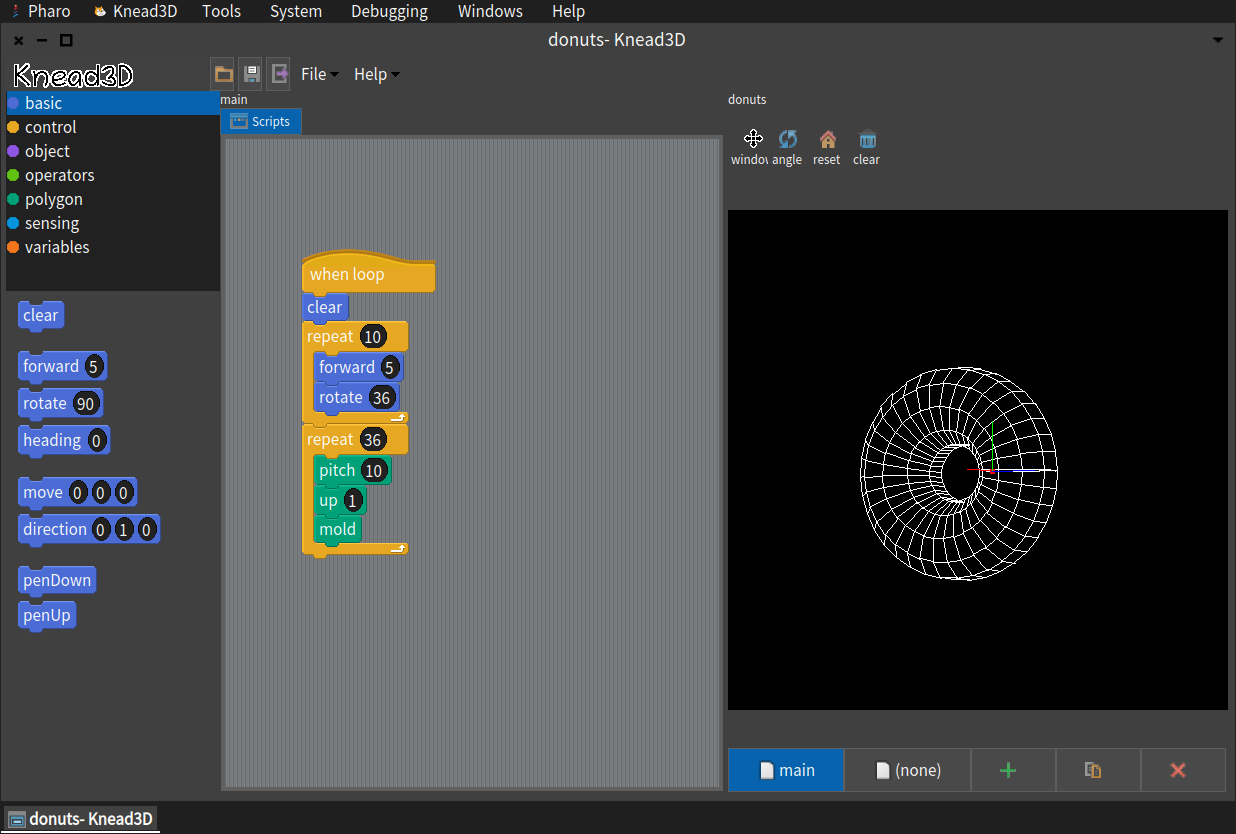Edit the repeat count 10 field

373,337
